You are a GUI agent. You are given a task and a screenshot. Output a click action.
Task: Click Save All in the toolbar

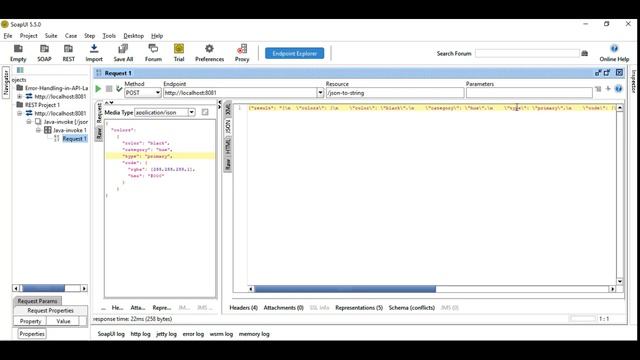click(x=123, y=53)
